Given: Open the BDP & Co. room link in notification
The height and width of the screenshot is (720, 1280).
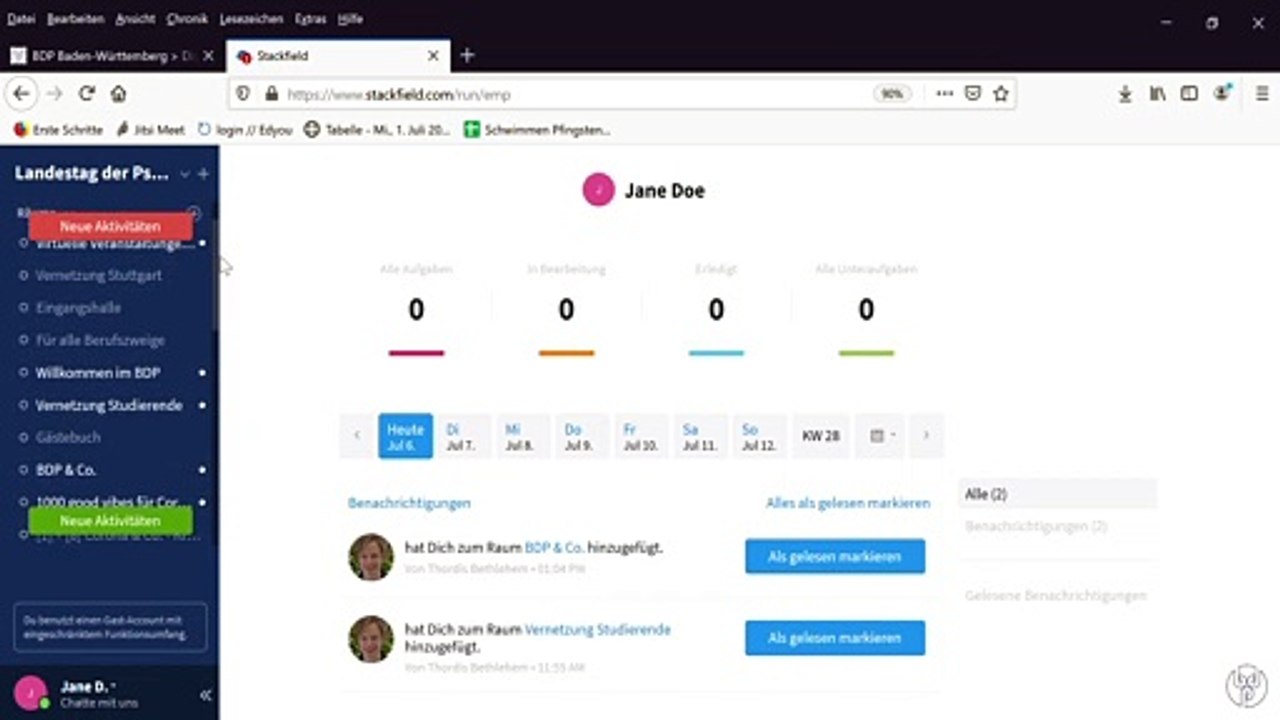Looking at the screenshot, I should [553, 548].
